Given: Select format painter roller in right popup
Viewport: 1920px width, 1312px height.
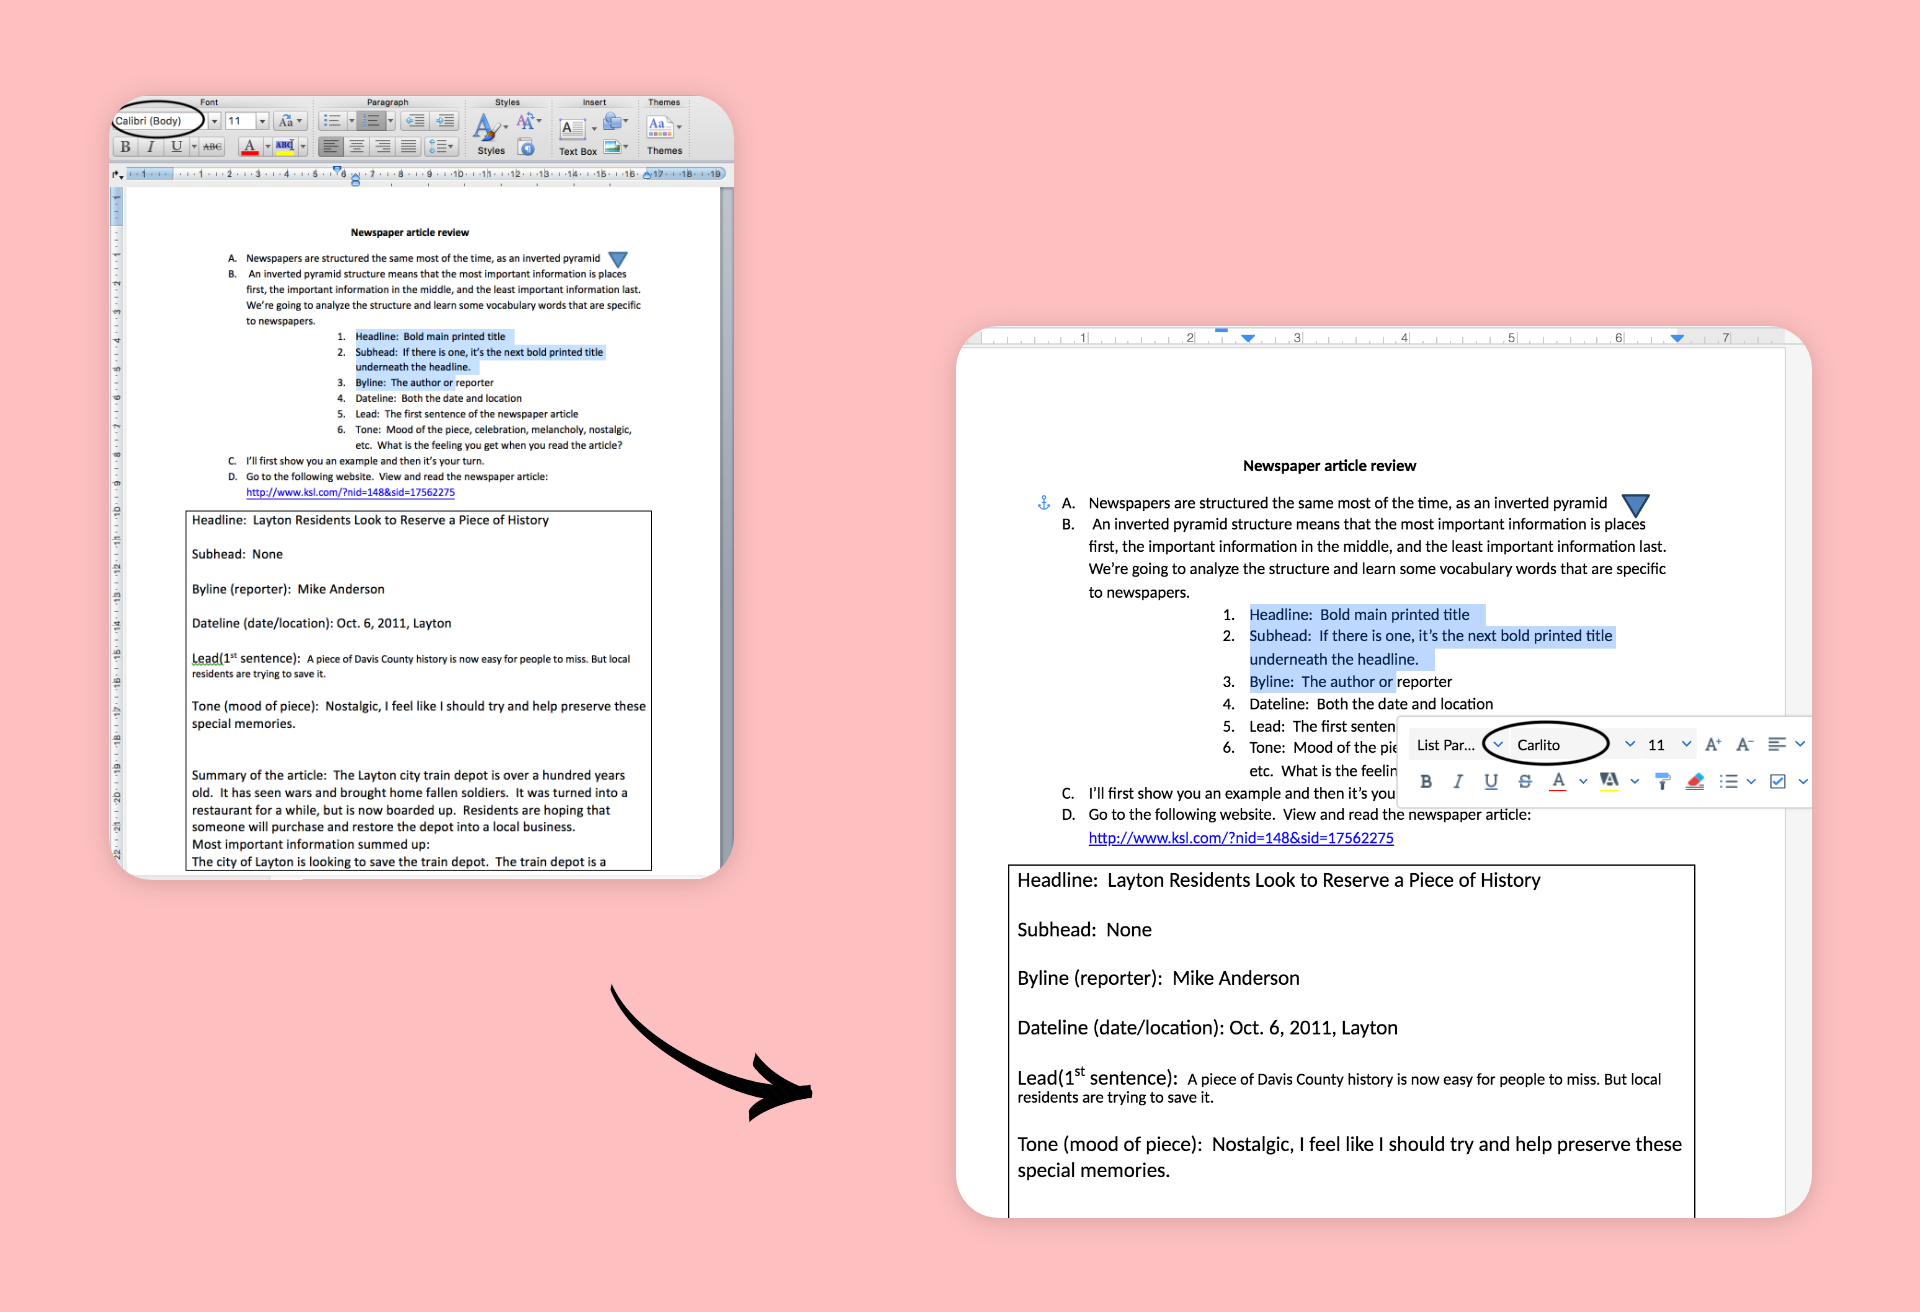Looking at the screenshot, I should click(x=1662, y=781).
